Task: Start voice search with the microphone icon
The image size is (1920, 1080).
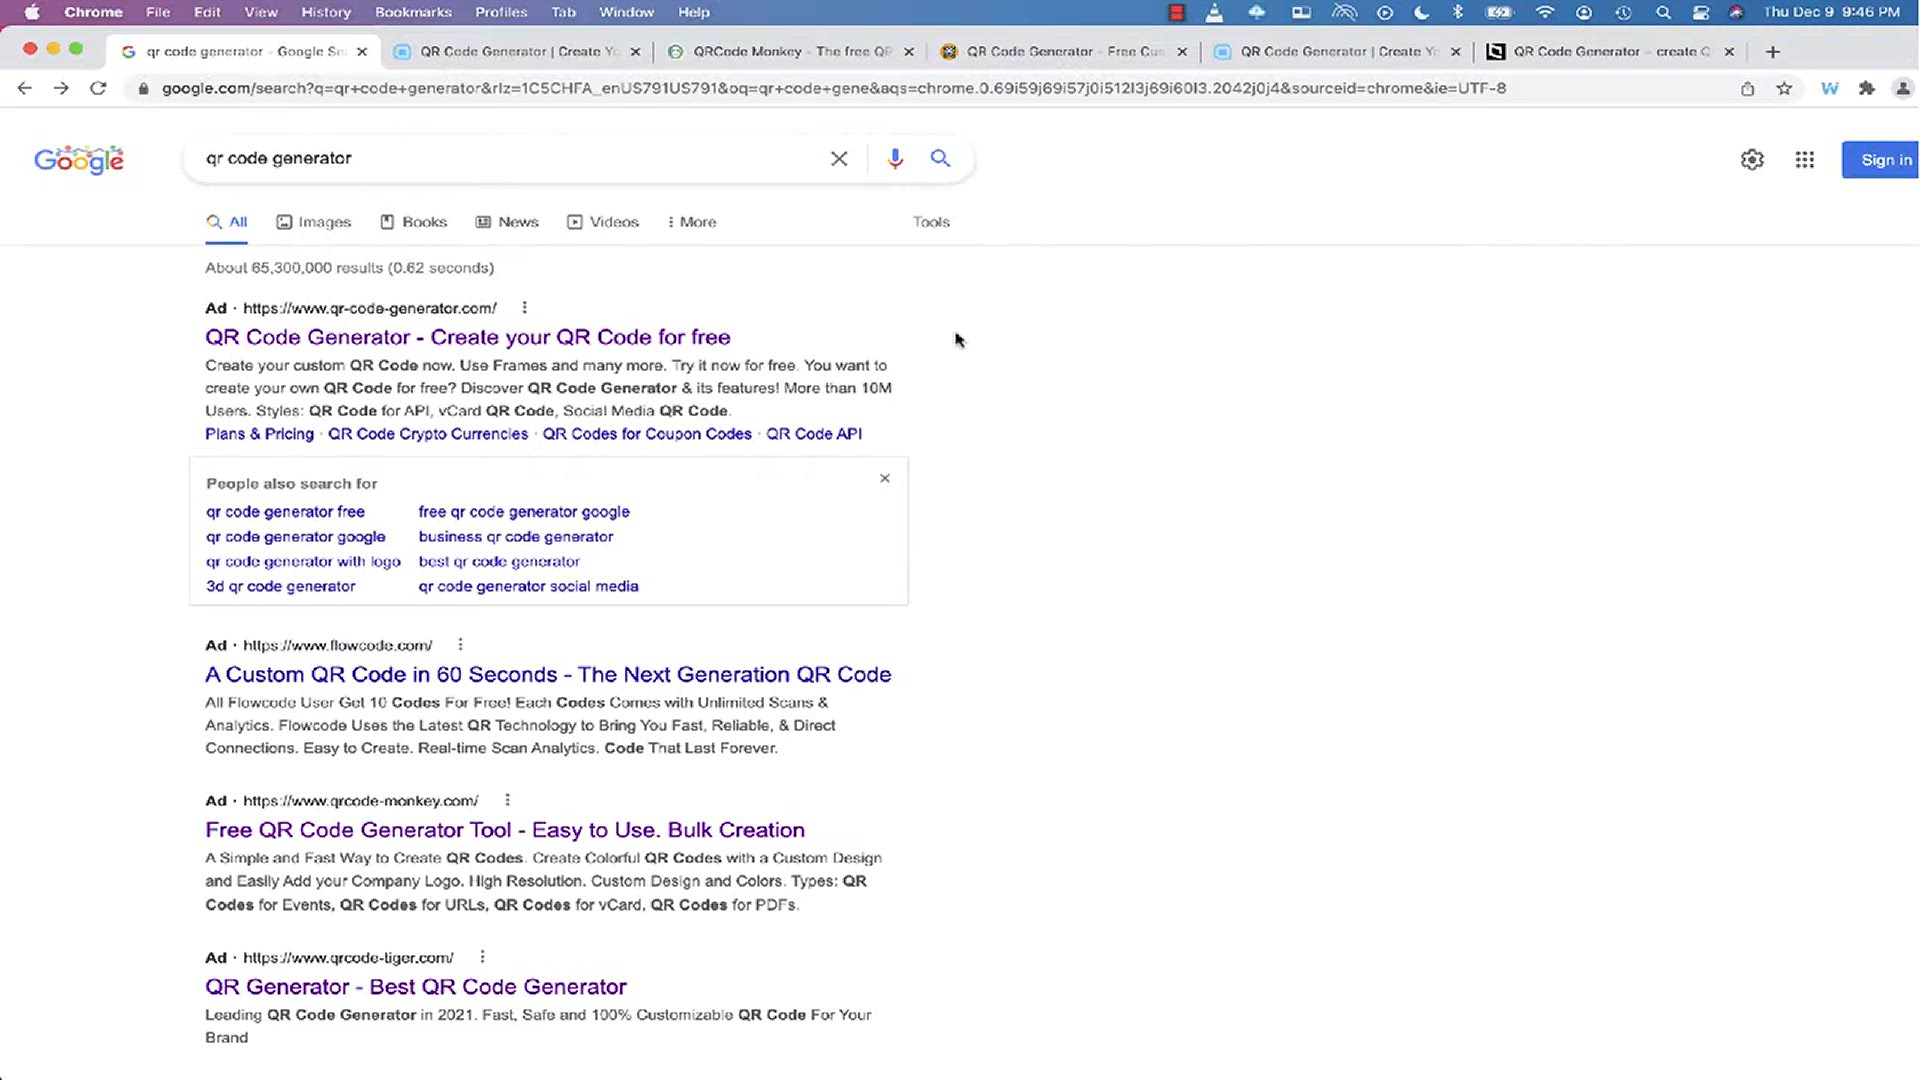Action: [895, 158]
